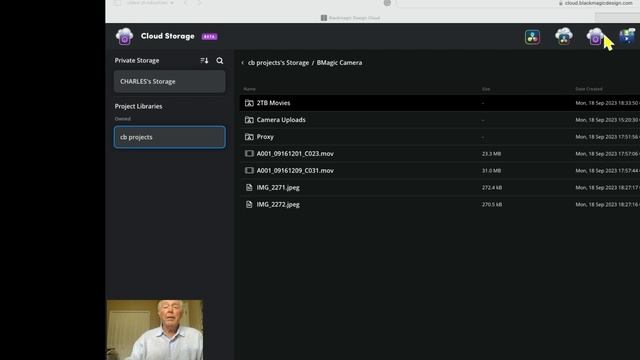This screenshot has height=360, width=640.
Task: Sort by Size column header
Action: (486, 89)
